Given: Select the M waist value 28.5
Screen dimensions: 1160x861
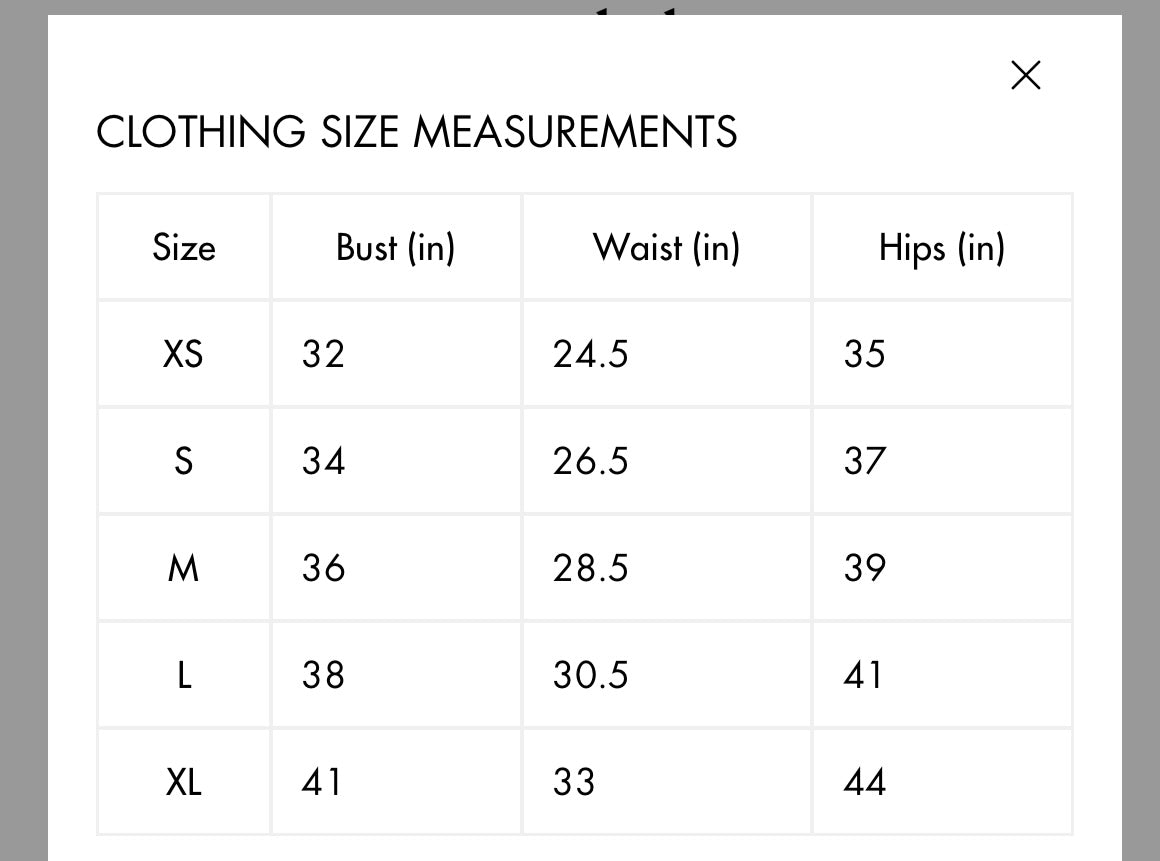Looking at the screenshot, I should pos(590,568).
